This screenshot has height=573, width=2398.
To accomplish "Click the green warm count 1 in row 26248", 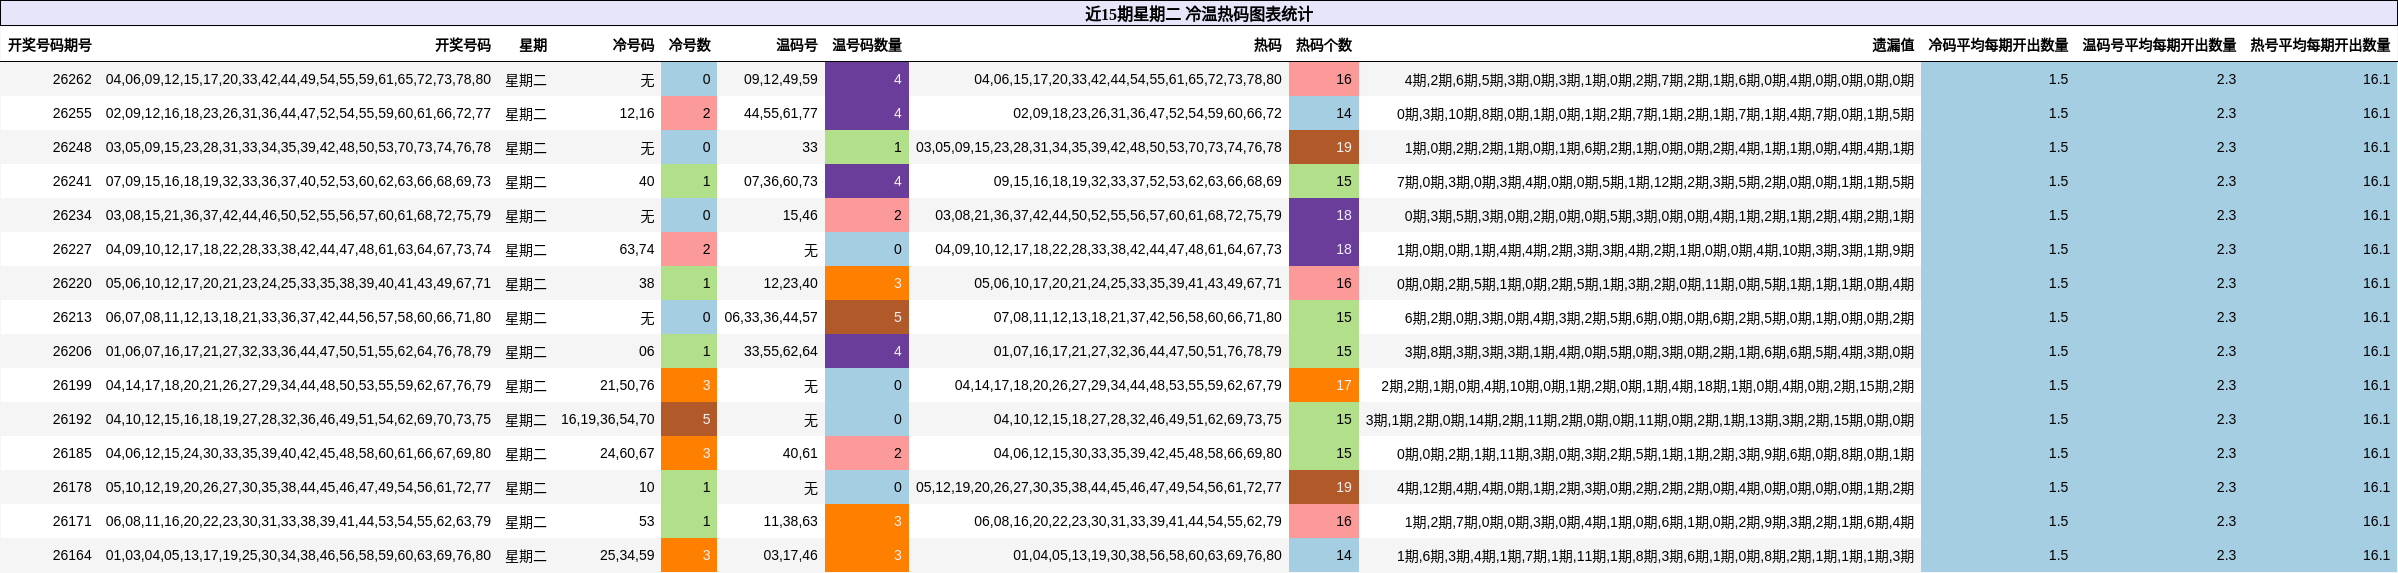I will tap(867, 147).
